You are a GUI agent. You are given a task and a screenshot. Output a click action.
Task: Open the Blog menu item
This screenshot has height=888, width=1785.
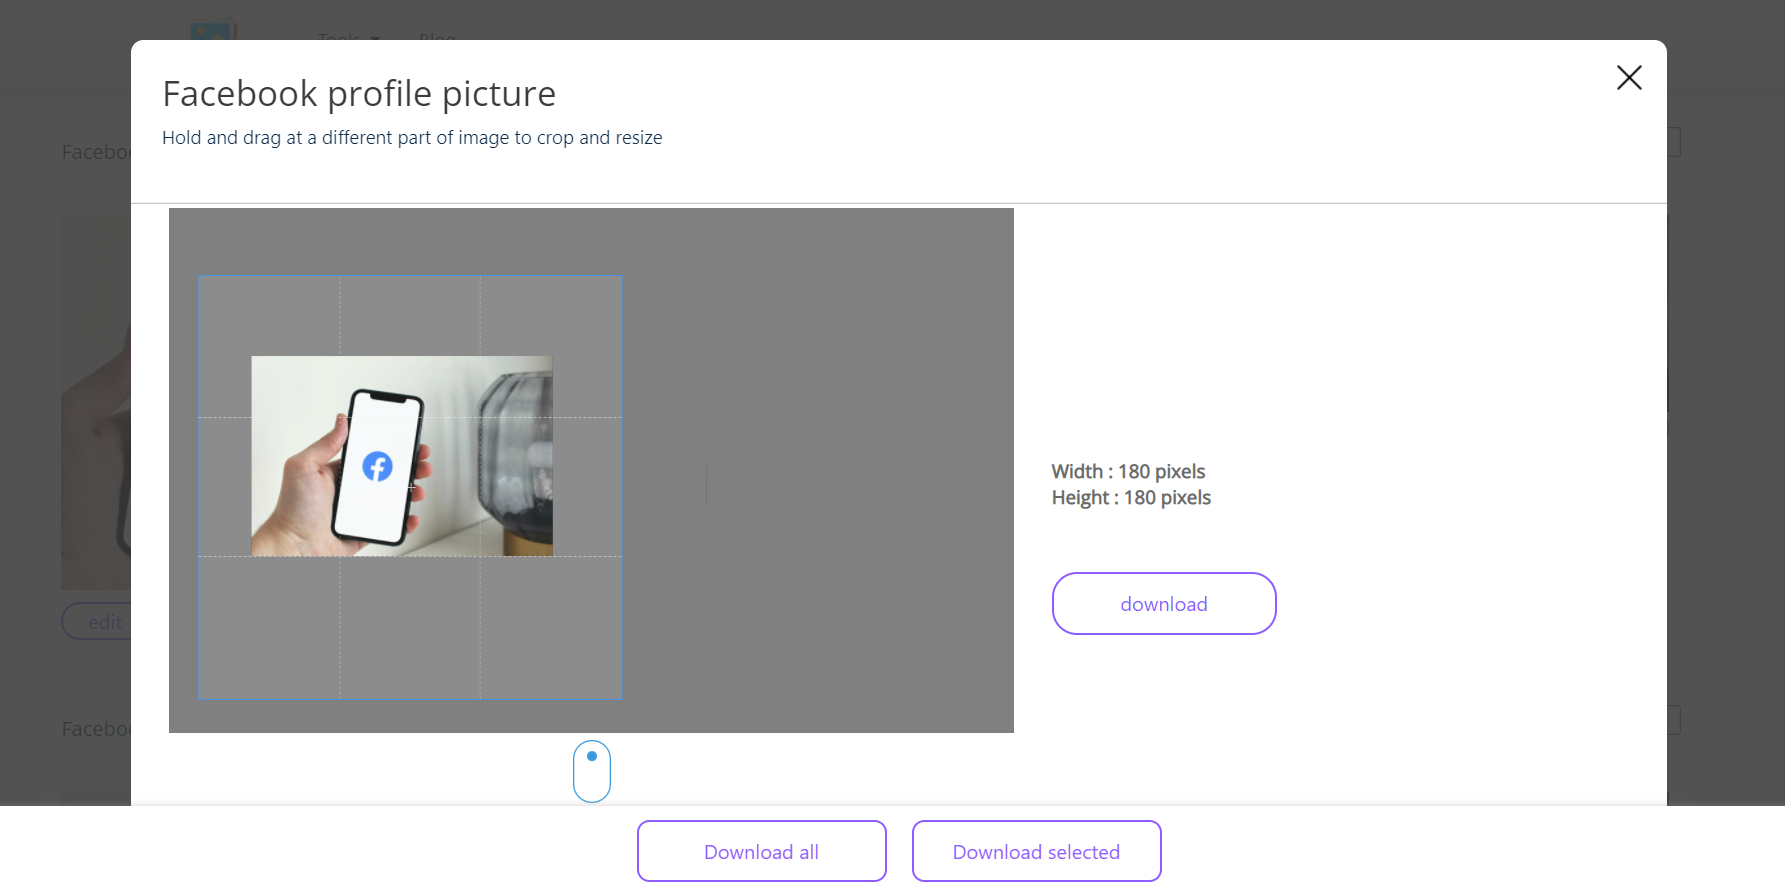pyautogui.click(x=437, y=37)
